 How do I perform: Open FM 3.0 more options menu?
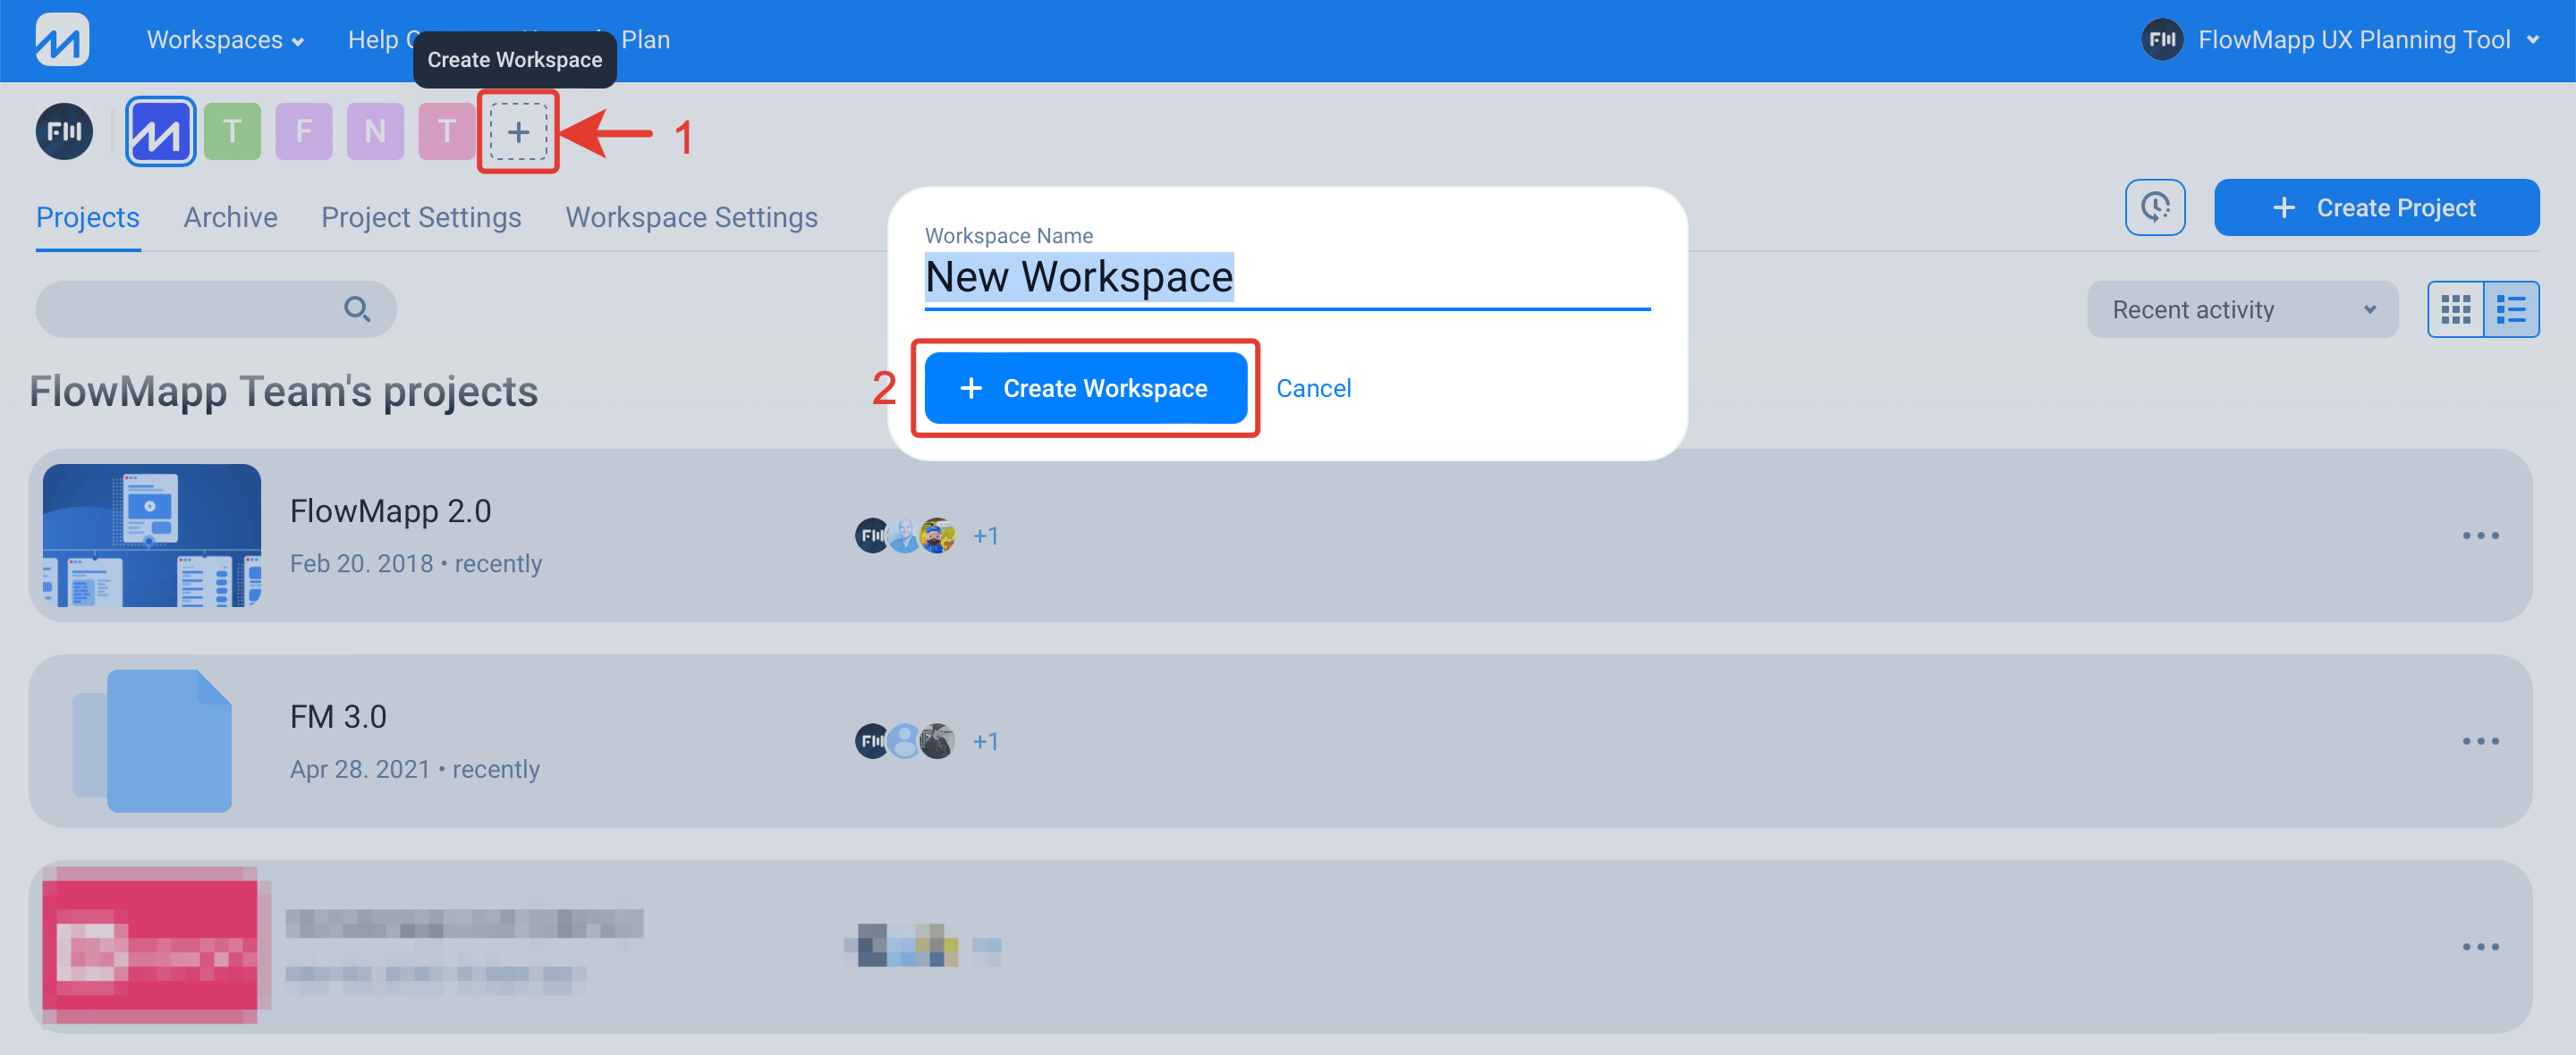(2480, 741)
